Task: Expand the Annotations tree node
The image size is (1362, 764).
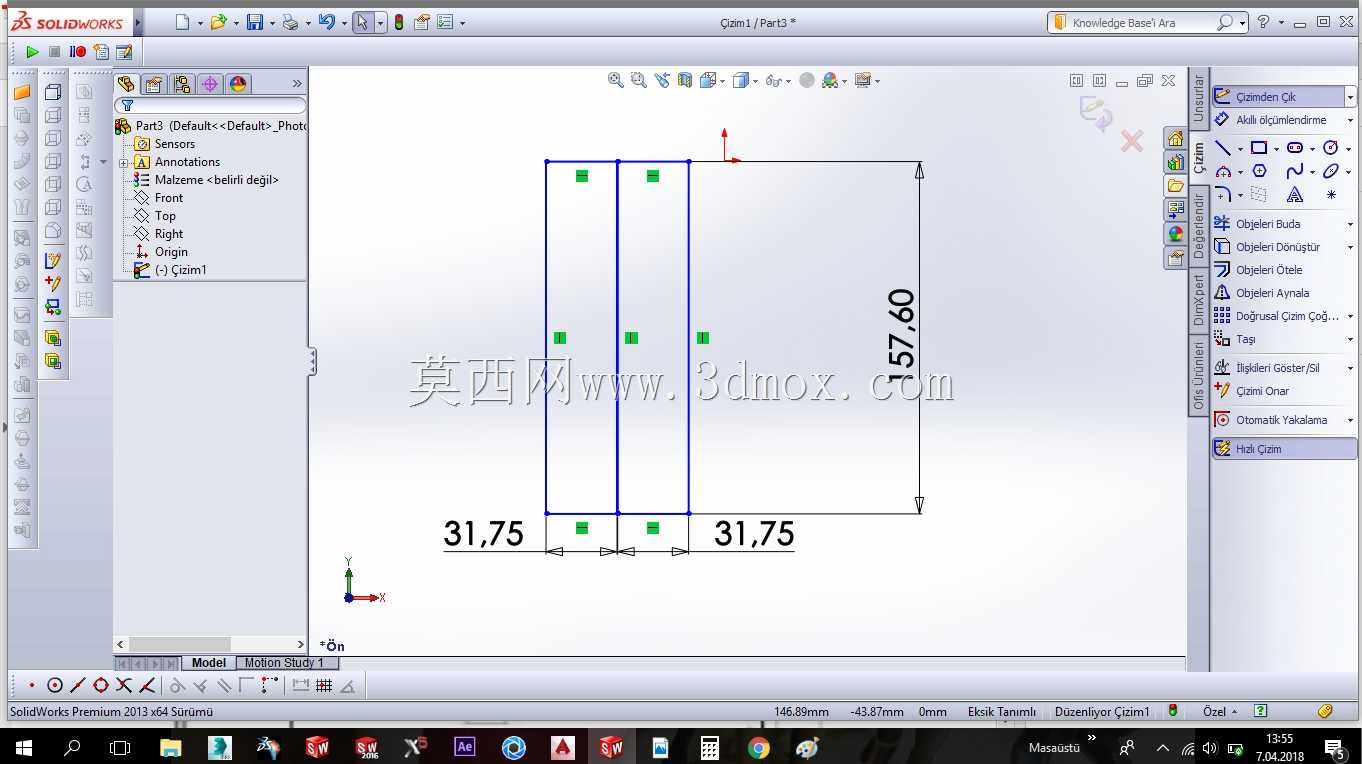Action: [124, 162]
